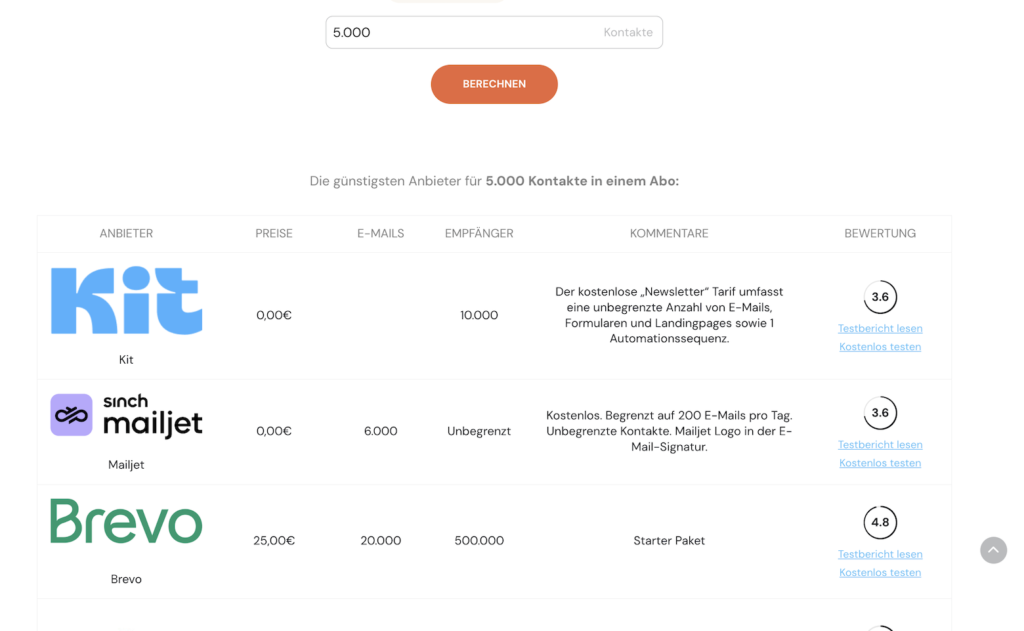This screenshot has width=1024, height=631.
Task: Click Kit's 3.6 rating circle
Action: click(x=880, y=297)
